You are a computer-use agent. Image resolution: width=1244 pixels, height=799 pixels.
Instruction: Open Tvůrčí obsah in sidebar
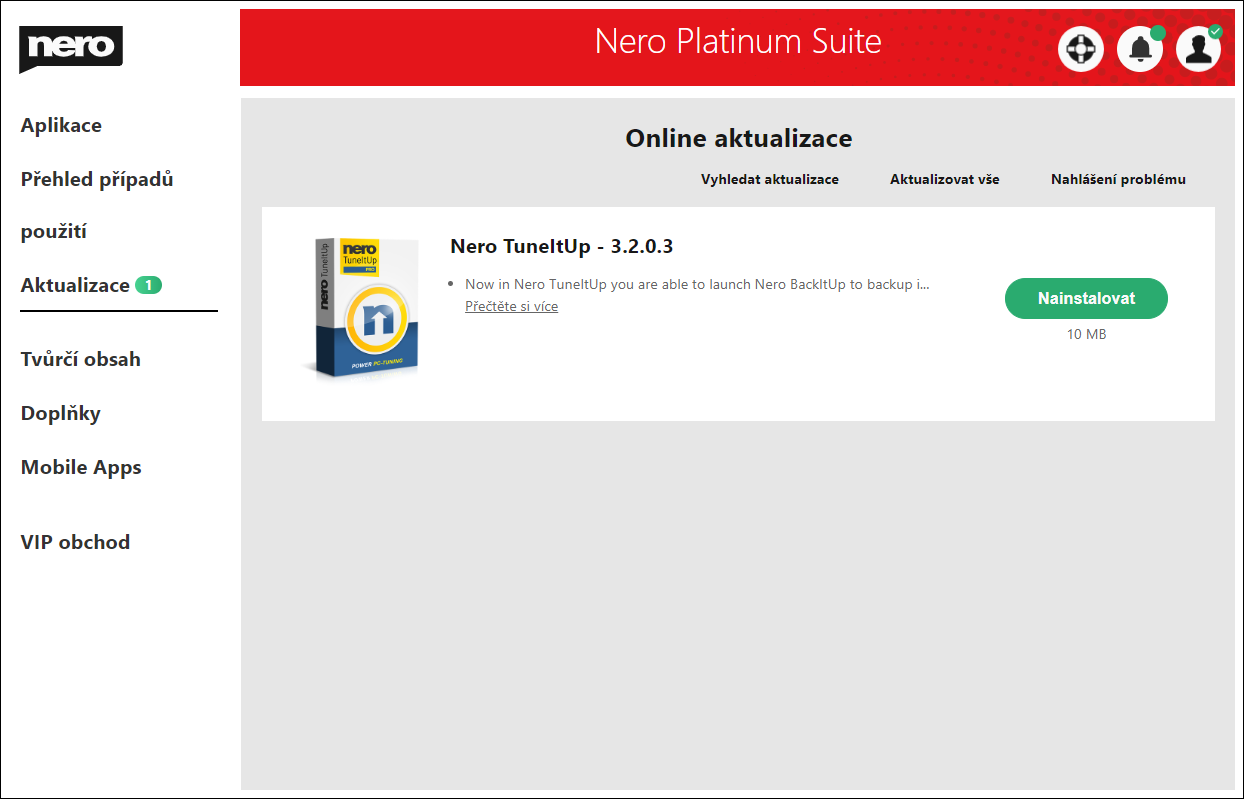[80, 359]
